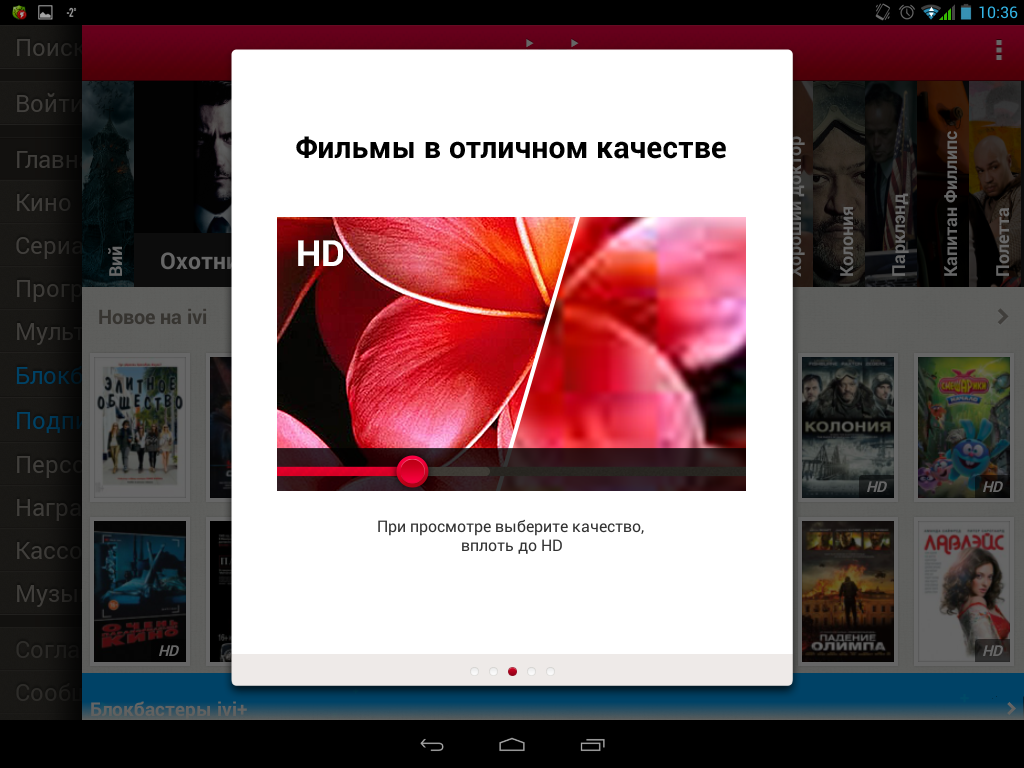The height and width of the screenshot is (768, 1024).
Task: Expand the Новое на ivi section arrow
Action: (x=1002, y=317)
